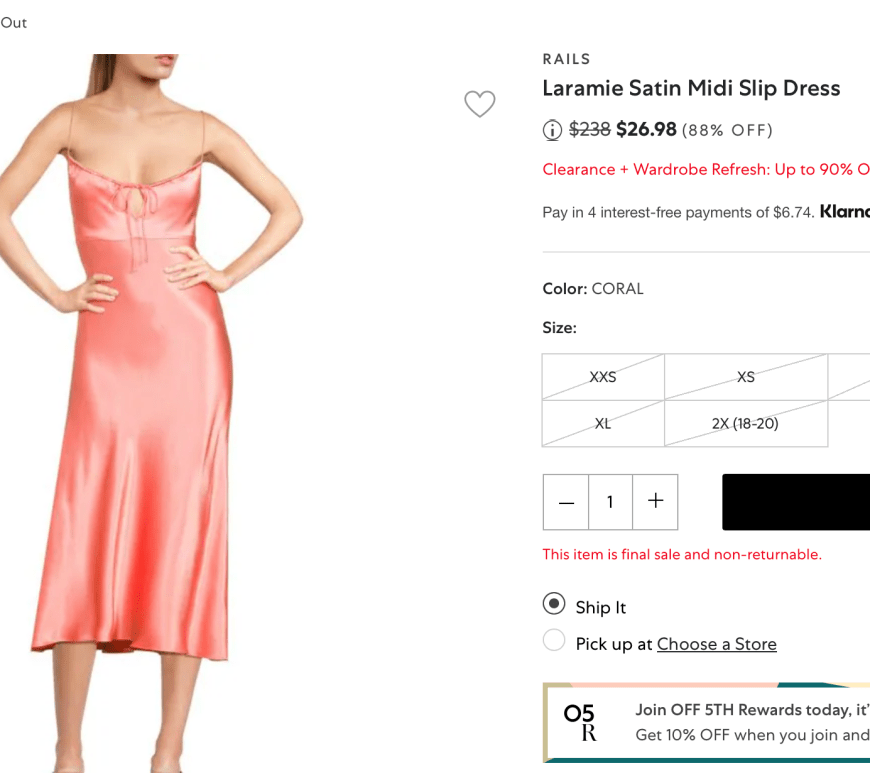Open price info icon beside $238

click(552, 130)
